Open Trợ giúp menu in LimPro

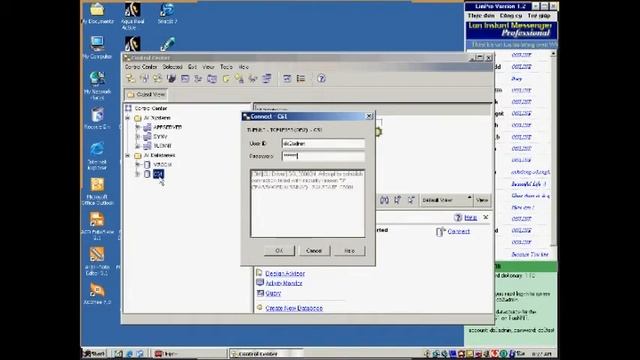click(539, 16)
